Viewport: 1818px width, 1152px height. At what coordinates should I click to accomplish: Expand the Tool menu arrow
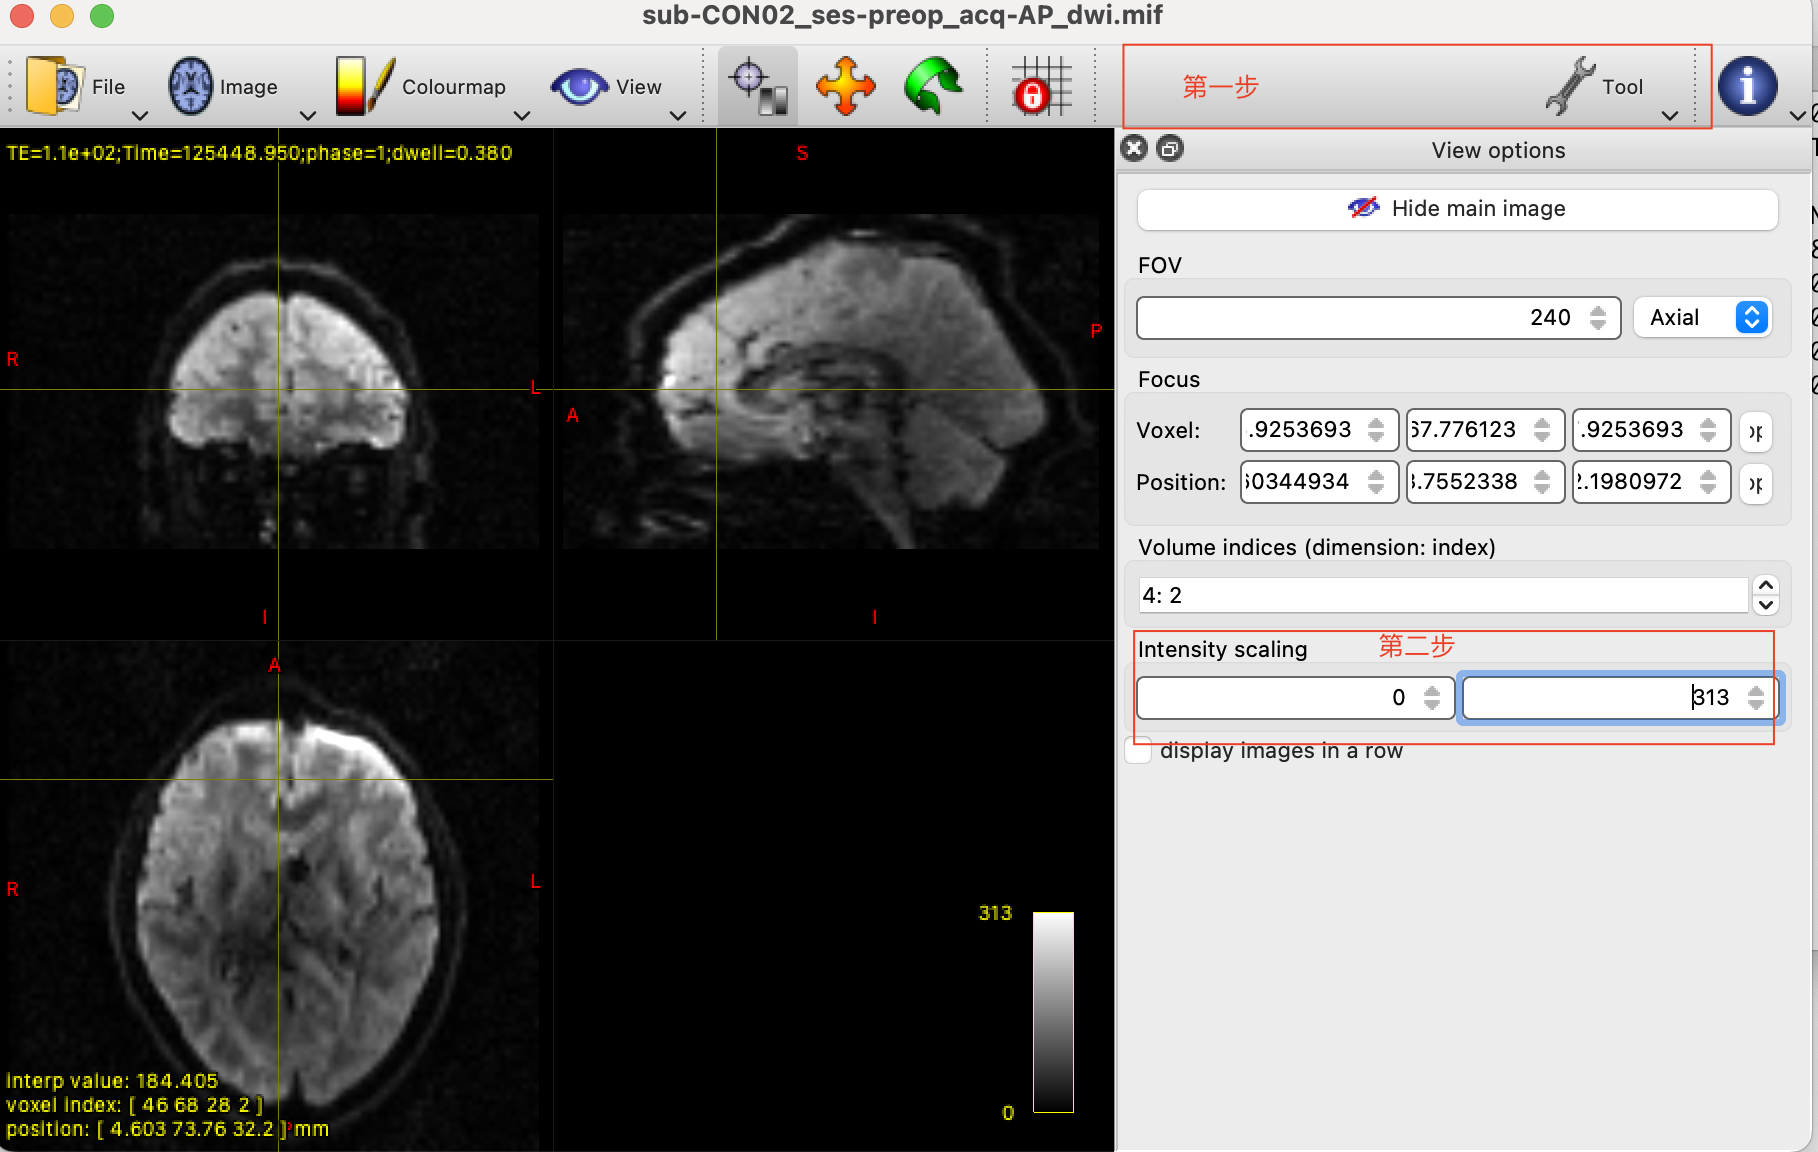pos(1670,115)
